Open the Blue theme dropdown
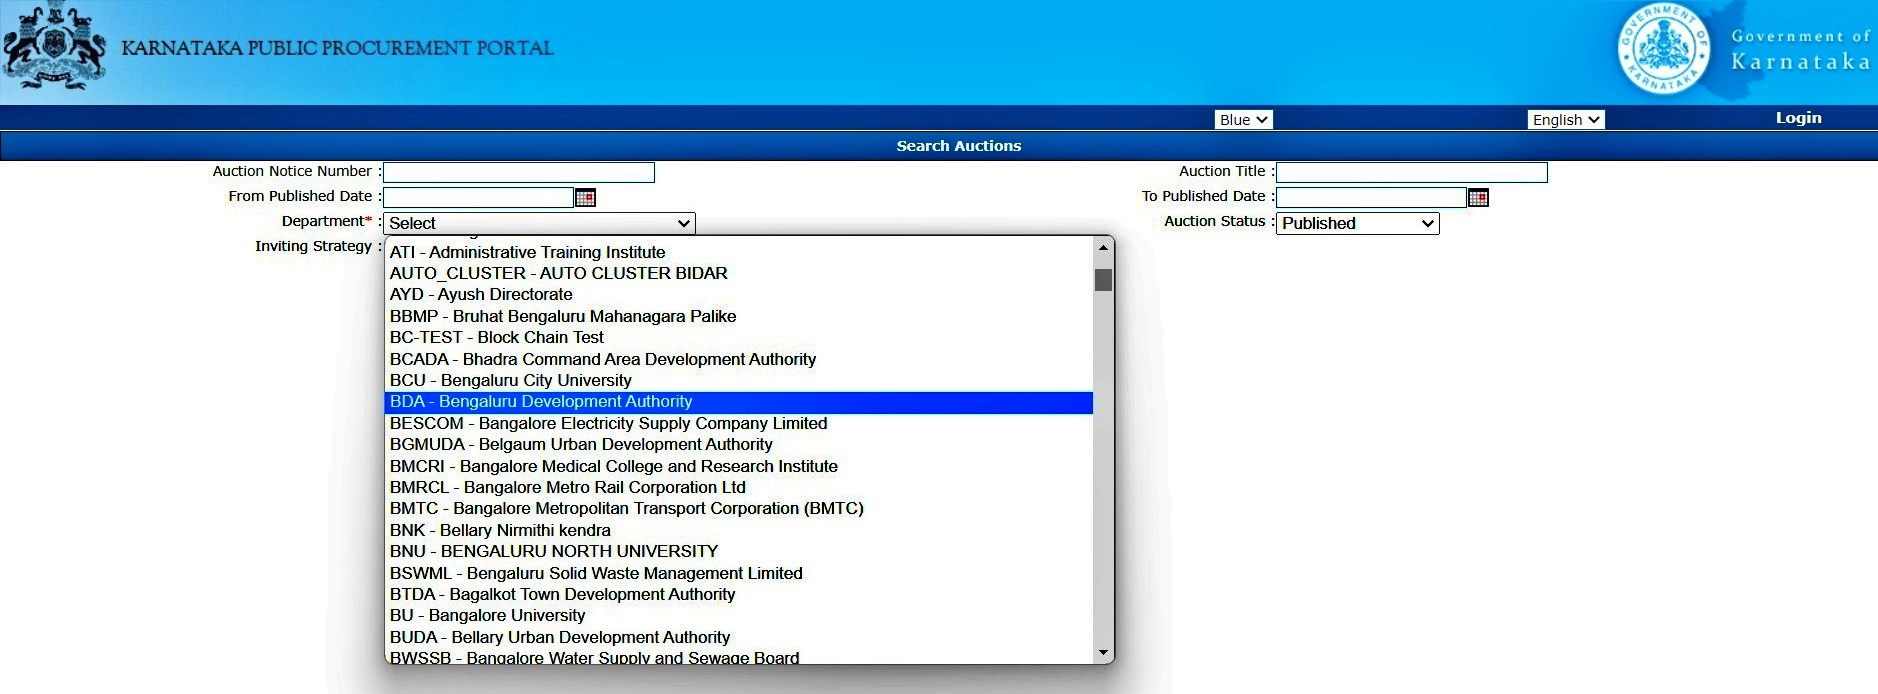This screenshot has width=1878, height=694. [1243, 119]
